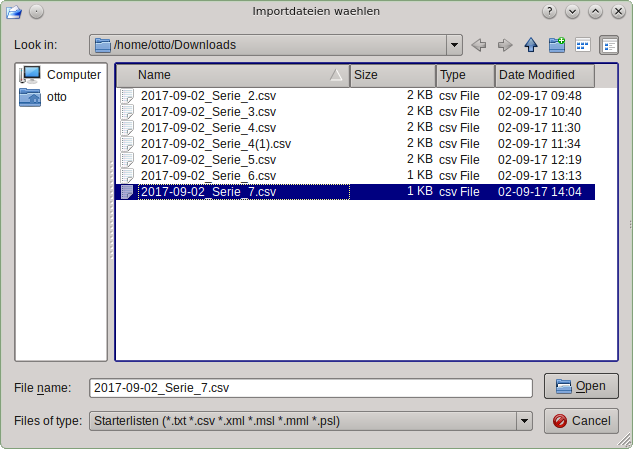Go to the parent directory
The height and width of the screenshot is (449, 633).
point(531,45)
